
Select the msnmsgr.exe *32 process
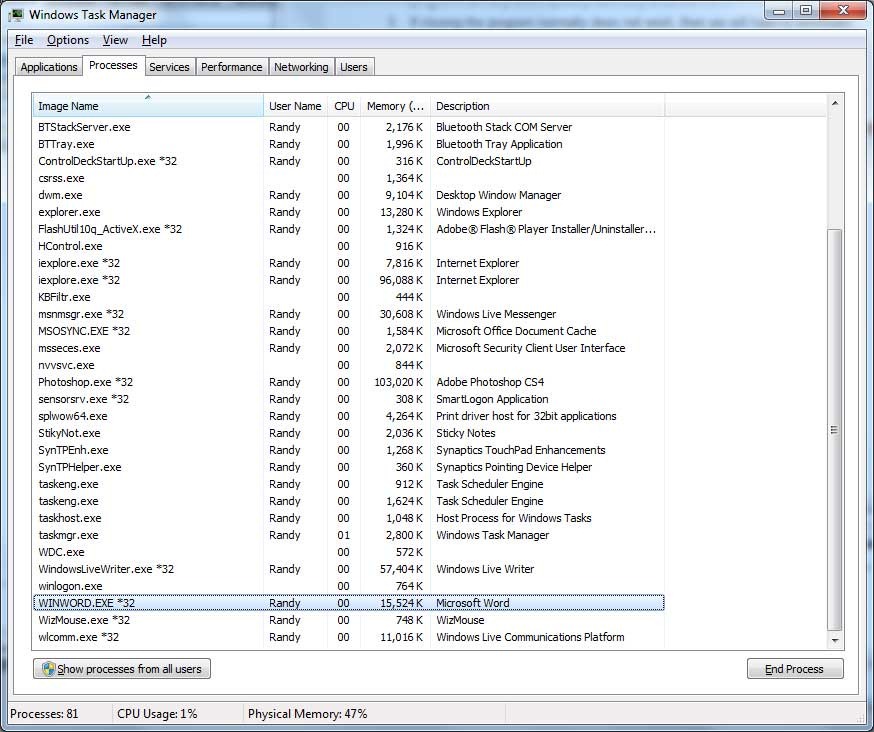(348, 314)
